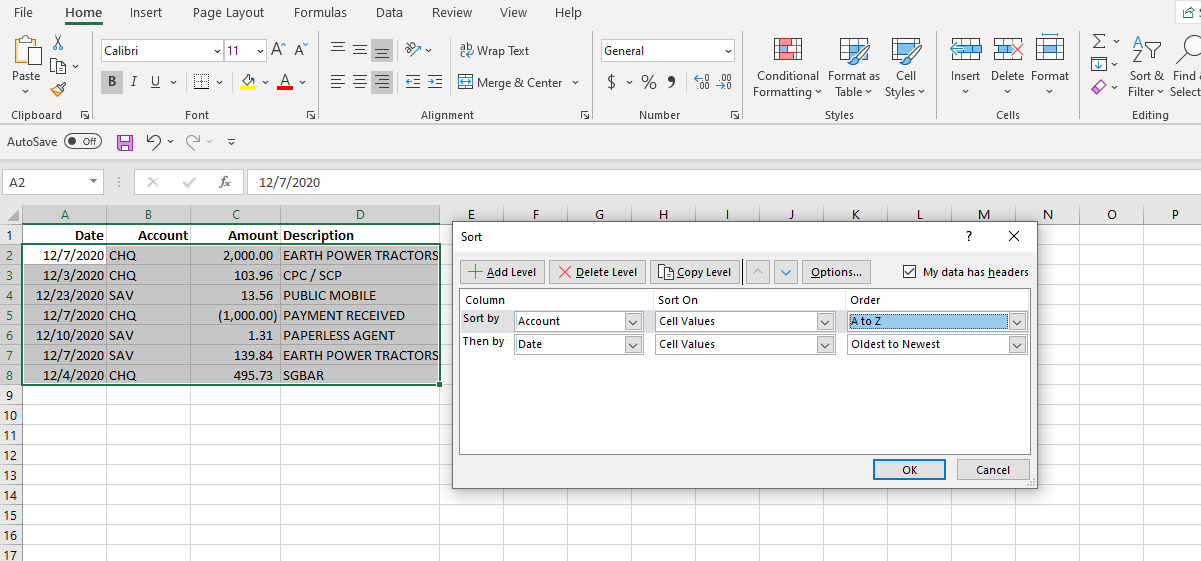
Task: Switch to Formulas tab
Action: tap(320, 13)
